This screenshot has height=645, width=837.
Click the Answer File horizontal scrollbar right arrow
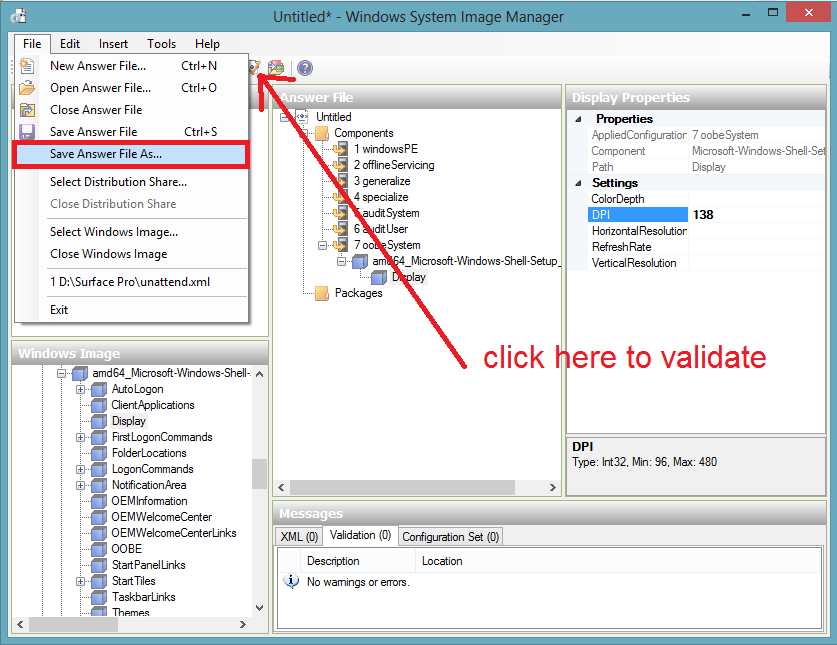552,487
